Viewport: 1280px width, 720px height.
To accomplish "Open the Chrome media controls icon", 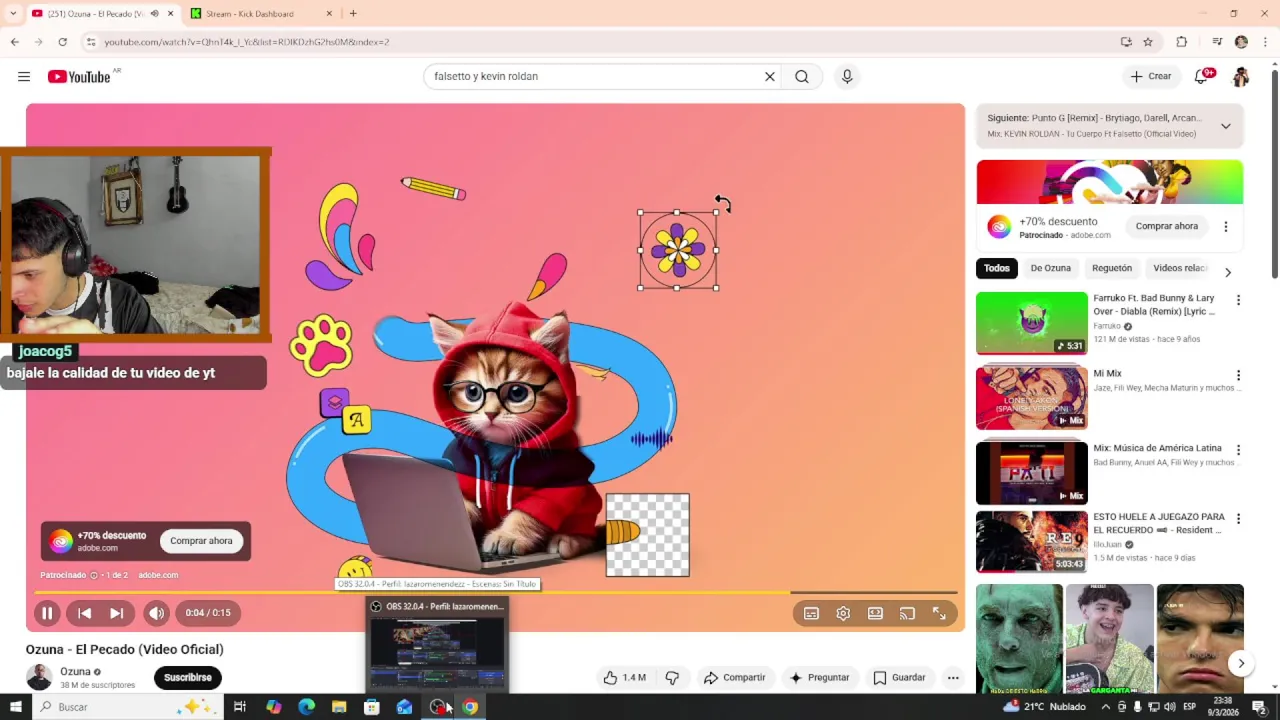I will coord(1217,42).
